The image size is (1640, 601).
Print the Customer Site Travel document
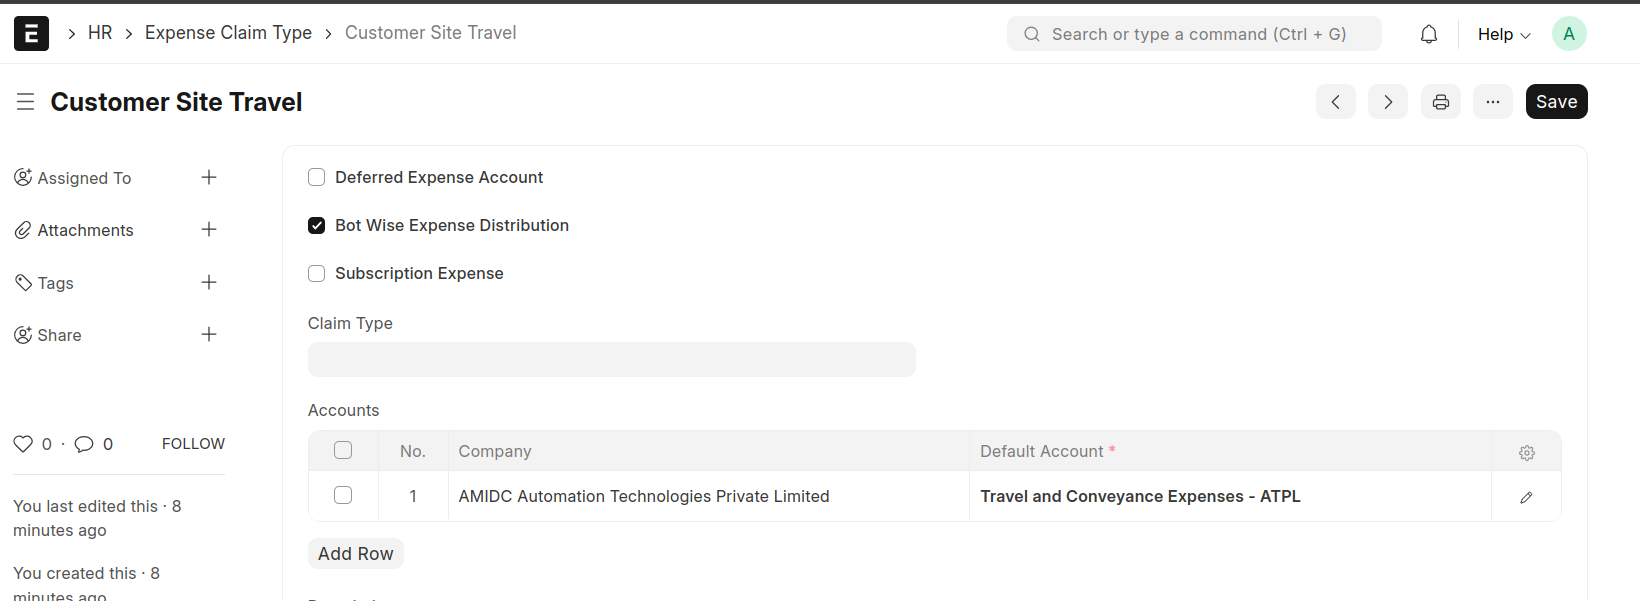pos(1440,102)
